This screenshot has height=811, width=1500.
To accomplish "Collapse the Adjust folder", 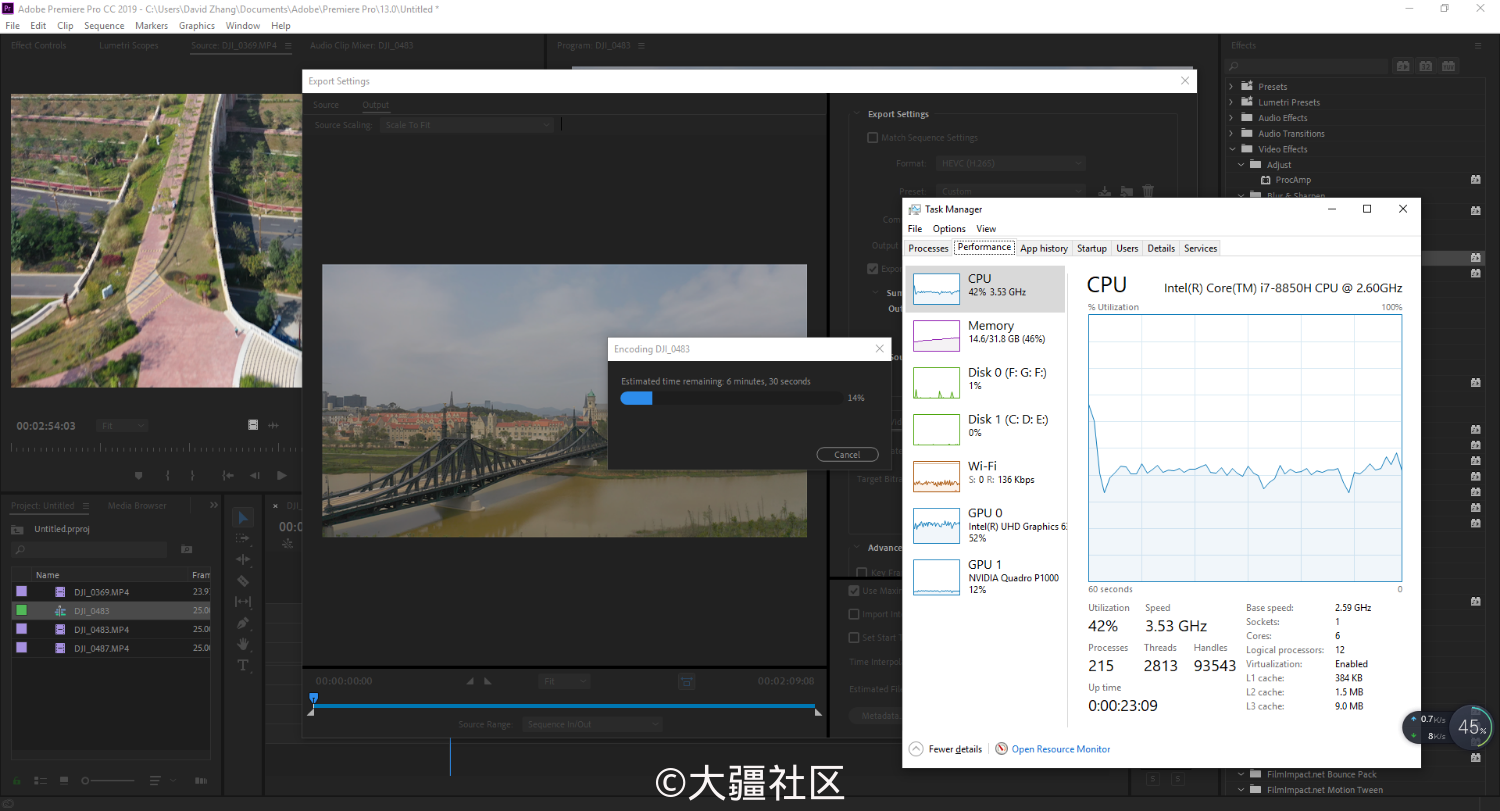I will coord(1241,164).
